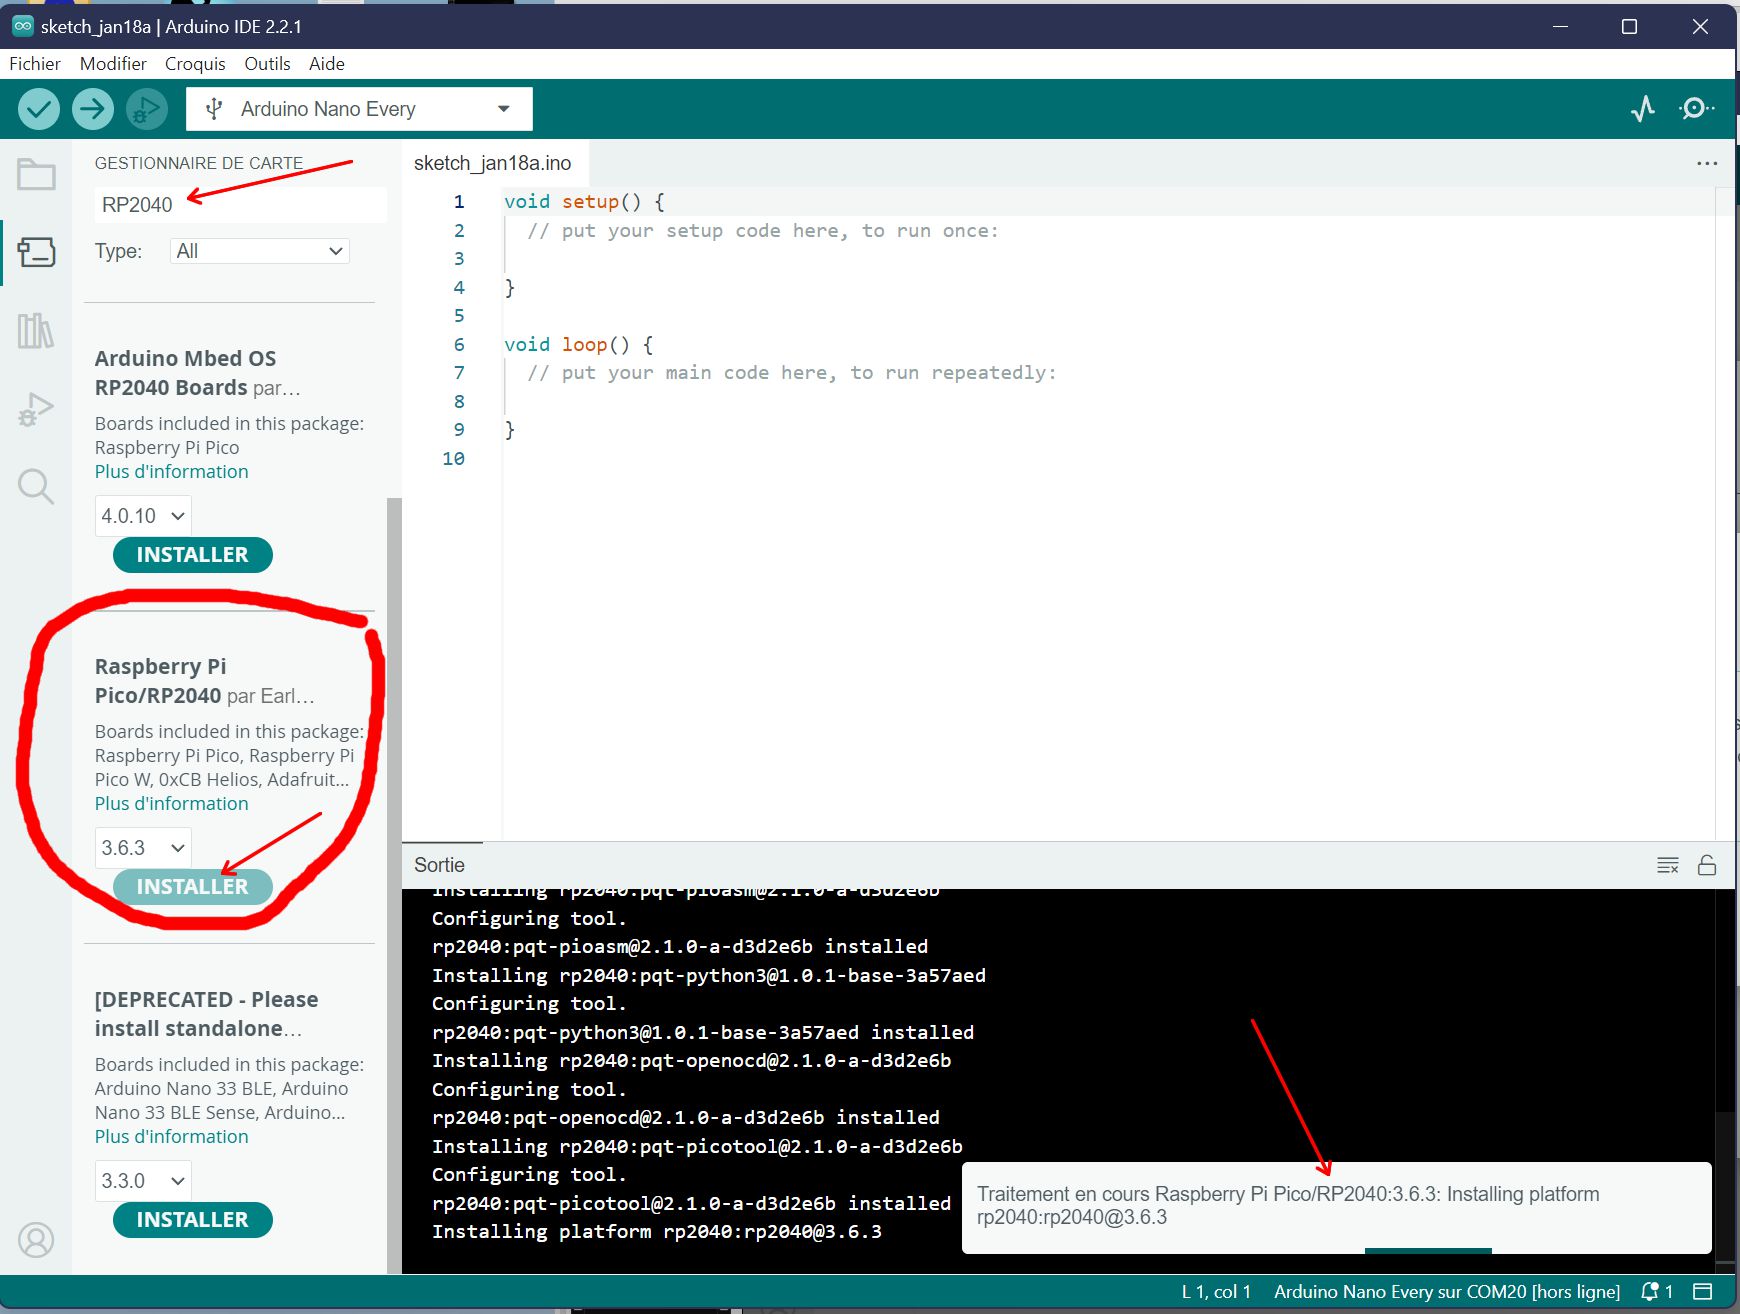1740x1314 pixels.
Task: Open the Modifier menu
Action: pyautogui.click(x=113, y=63)
